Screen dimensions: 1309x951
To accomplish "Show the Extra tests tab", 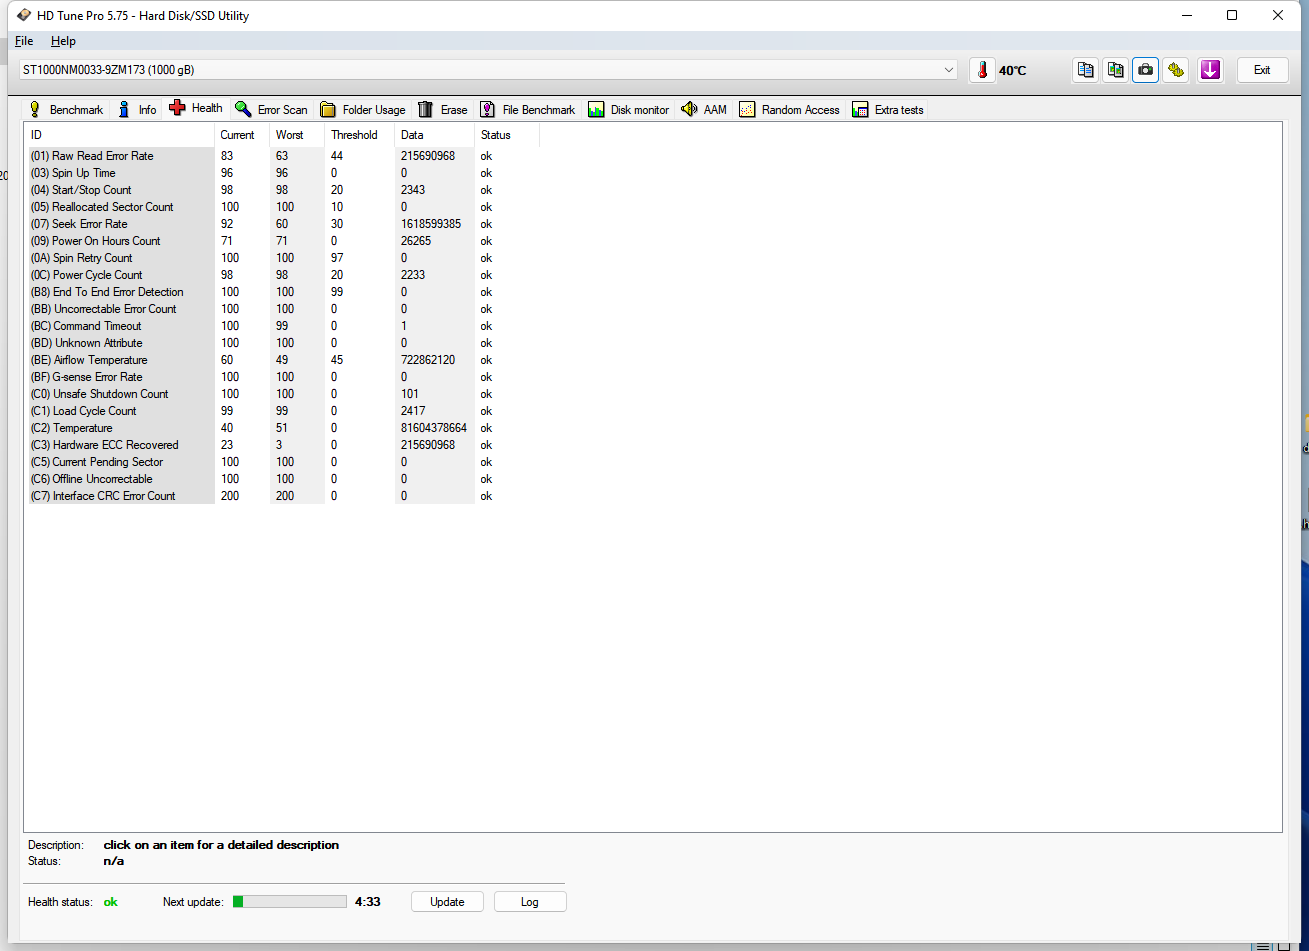I will [x=888, y=110].
